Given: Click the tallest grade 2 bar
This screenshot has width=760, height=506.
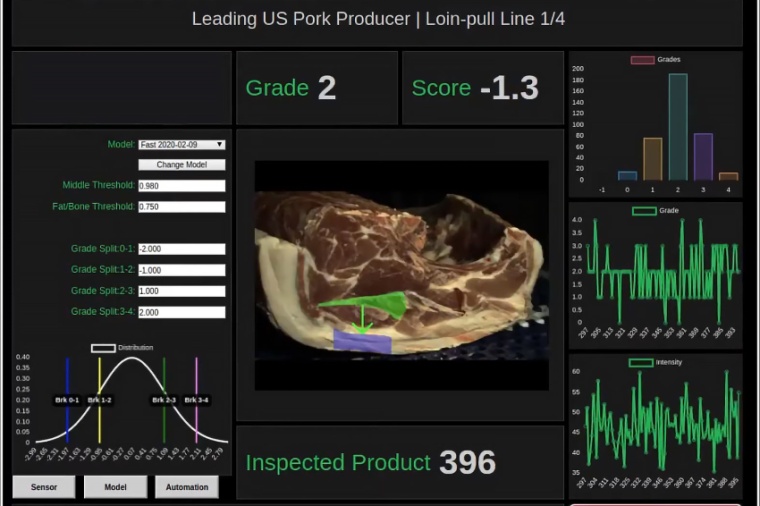Looking at the screenshot, I should (678, 126).
